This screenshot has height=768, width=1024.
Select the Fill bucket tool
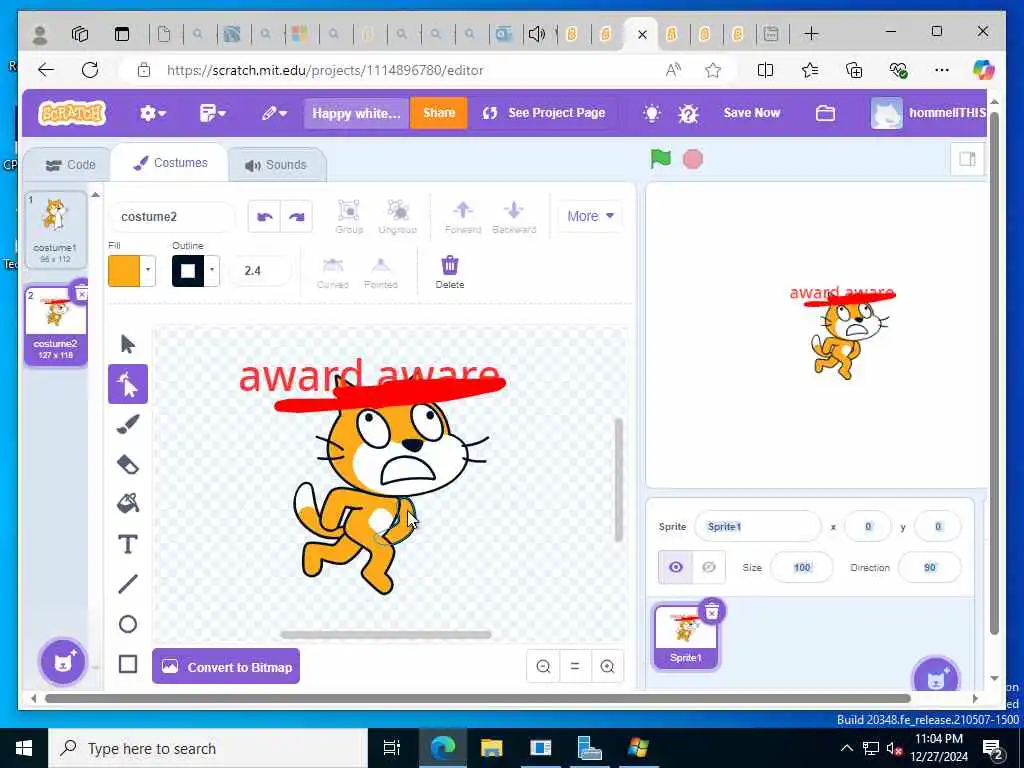(127, 504)
